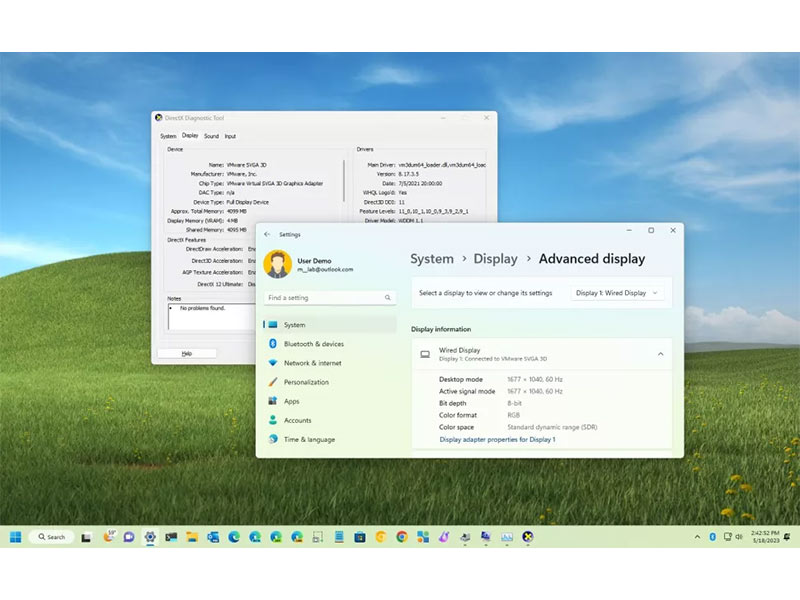Viewport: 800px width, 600px height.
Task: Click the Notes box showing No problems found
Action: tap(212, 316)
